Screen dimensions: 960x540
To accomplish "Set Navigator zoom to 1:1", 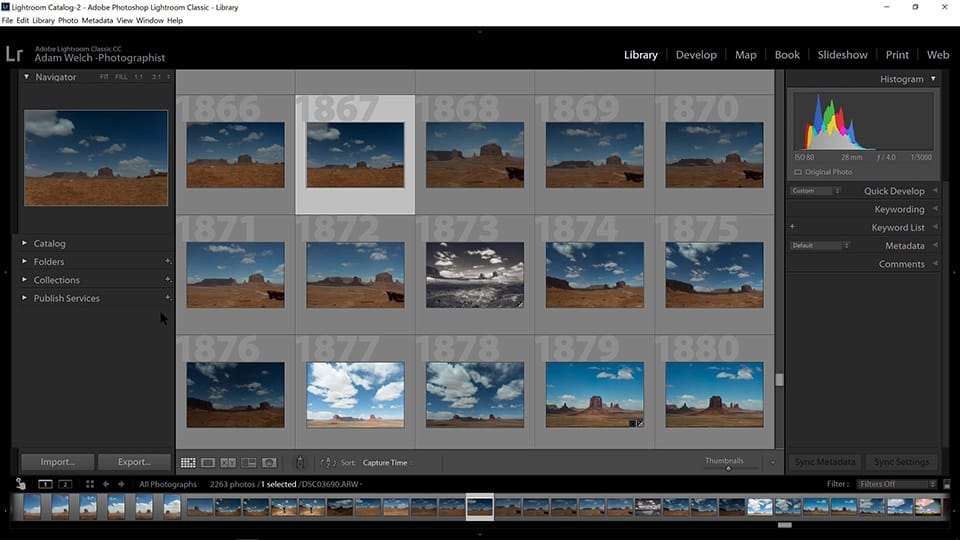I will click(138, 77).
